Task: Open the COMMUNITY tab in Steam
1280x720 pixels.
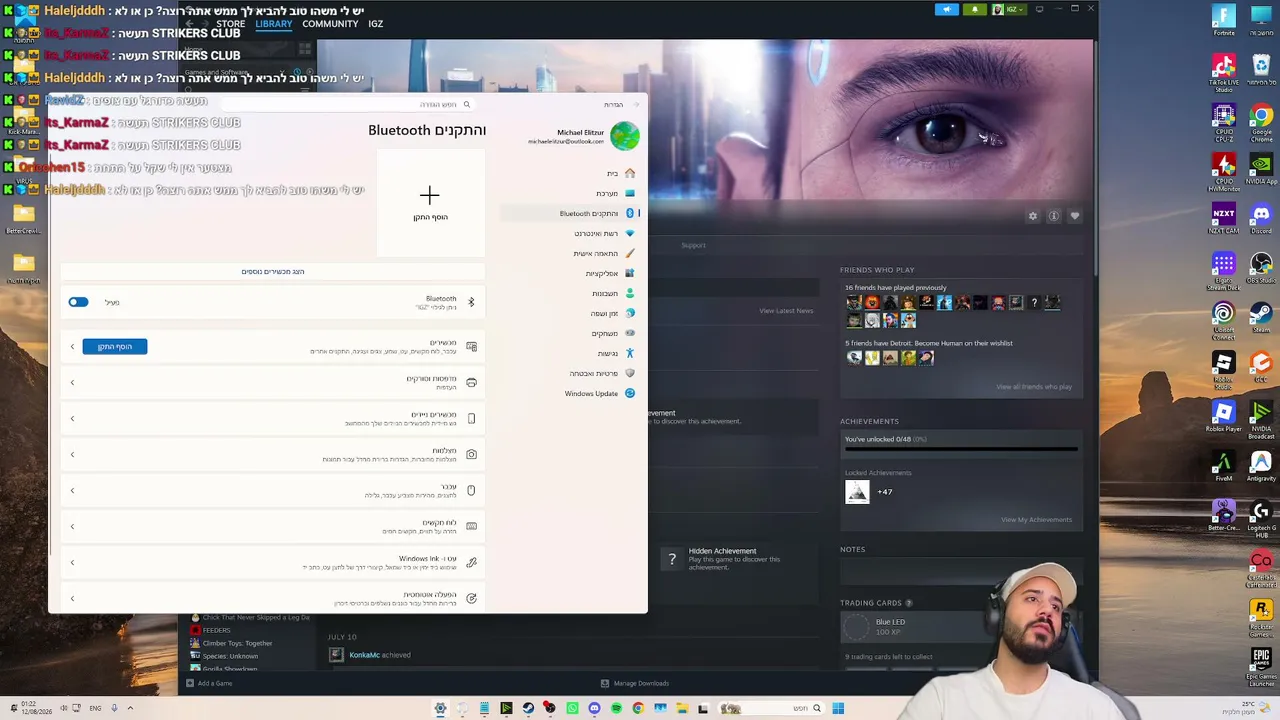Action: coord(330,24)
